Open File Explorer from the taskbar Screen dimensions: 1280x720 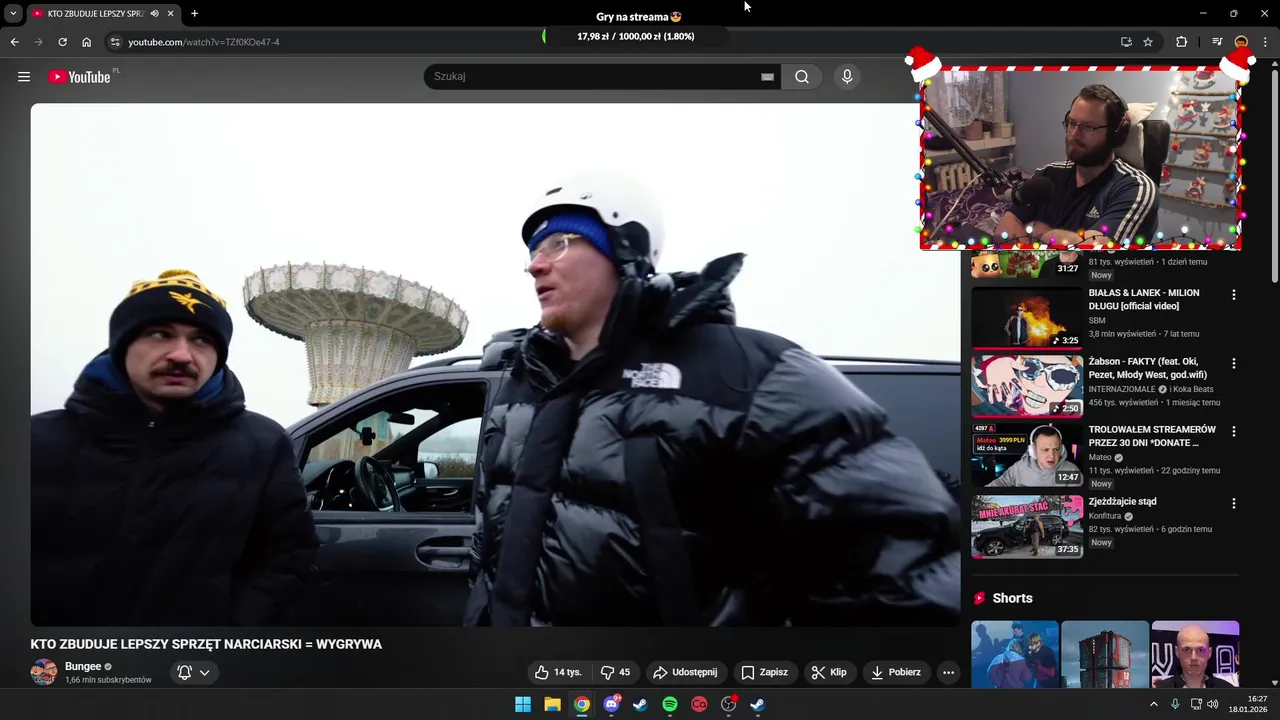pos(552,704)
